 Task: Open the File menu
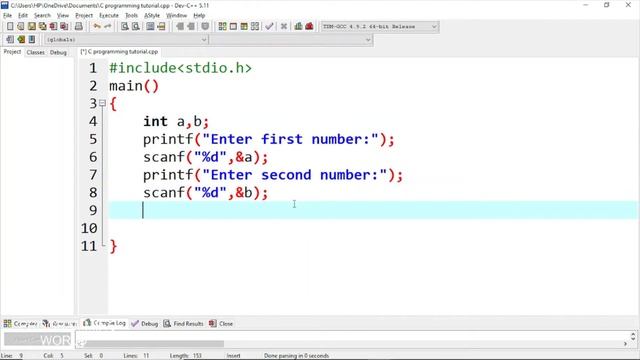point(7,16)
